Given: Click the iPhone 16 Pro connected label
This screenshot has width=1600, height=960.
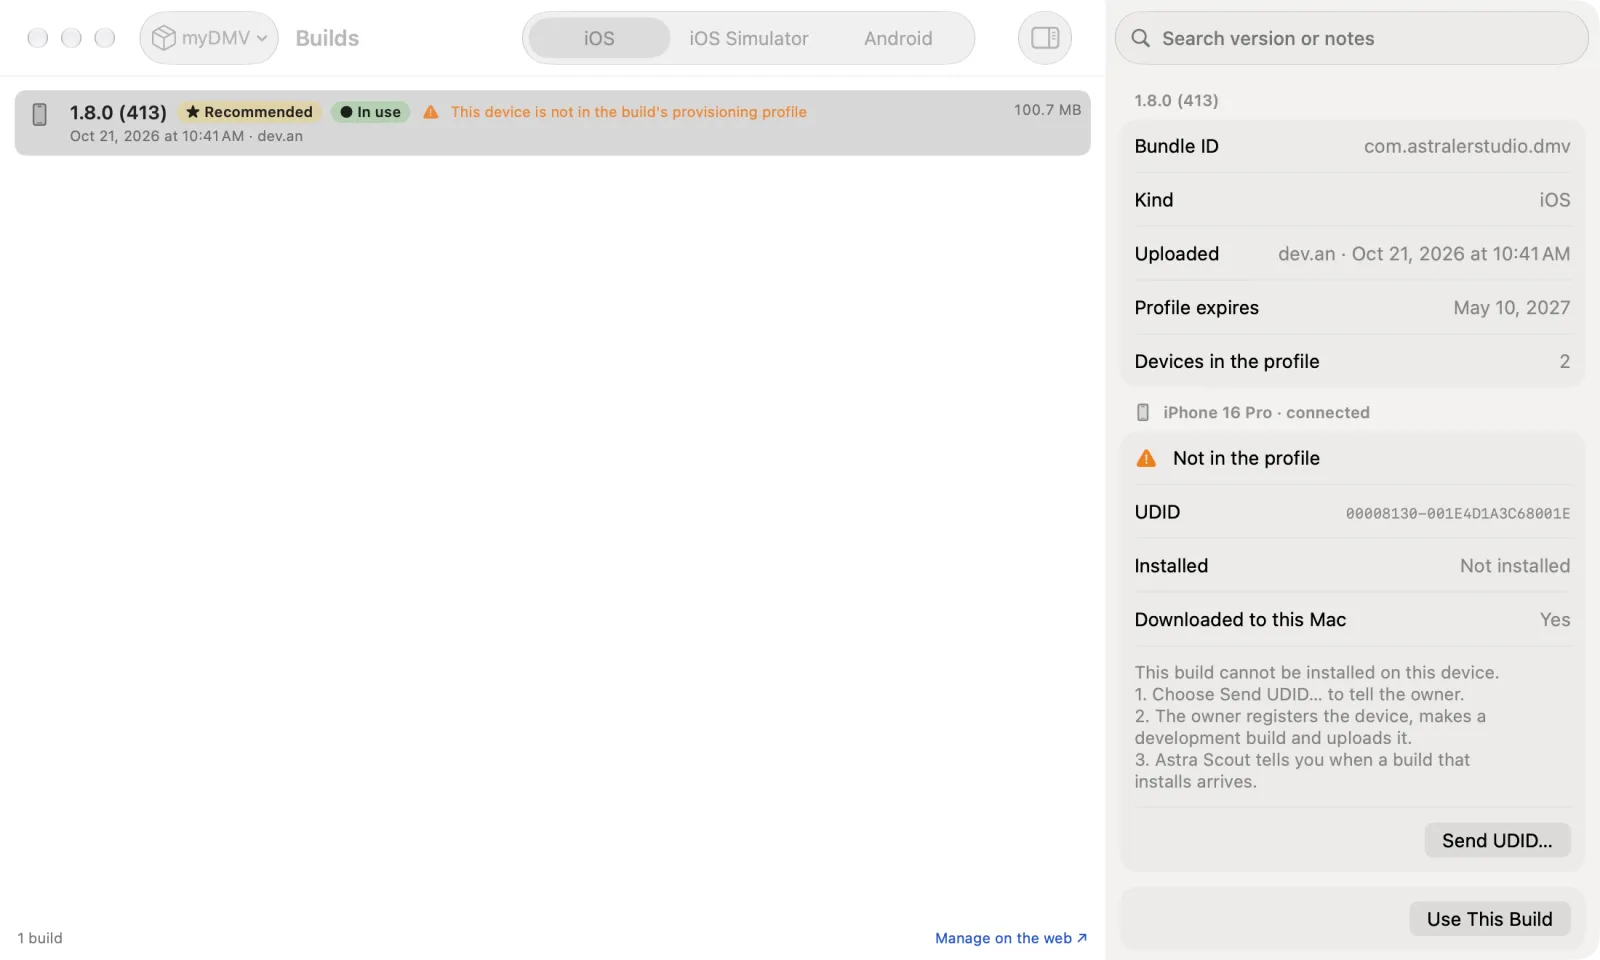Looking at the screenshot, I should (1266, 412).
